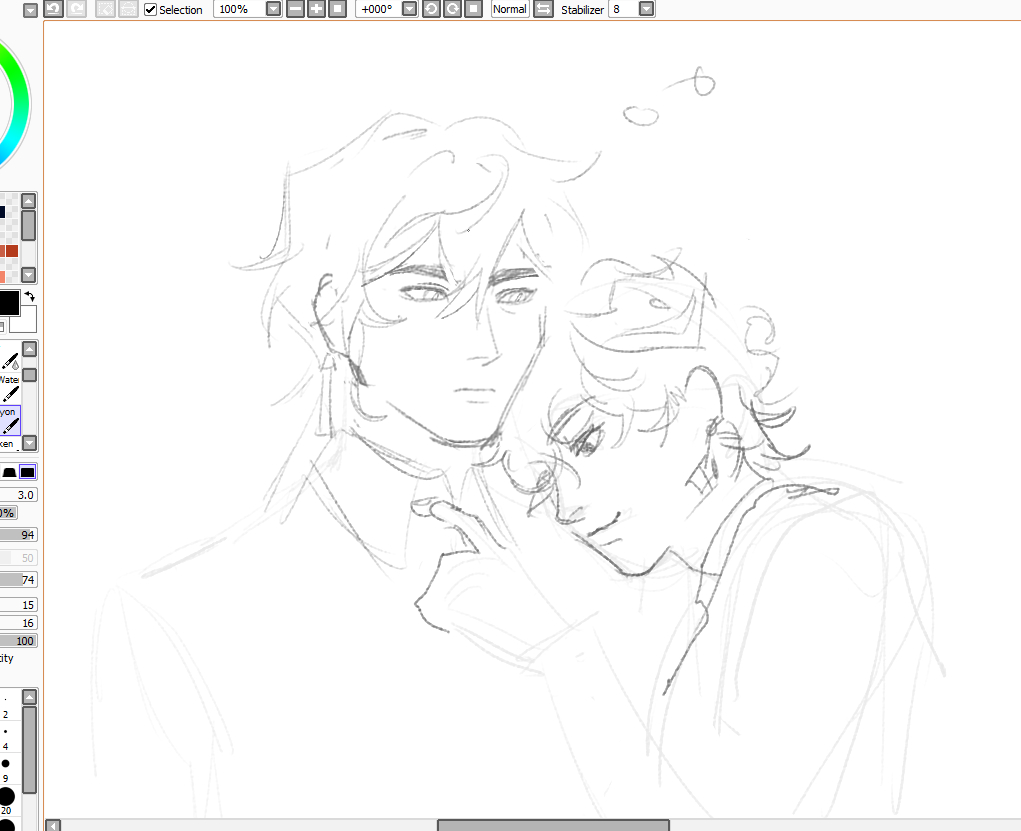The height and width of the screenshot is (831, 1021).
Task: Click the Normal view mode button
Action: 509,9
